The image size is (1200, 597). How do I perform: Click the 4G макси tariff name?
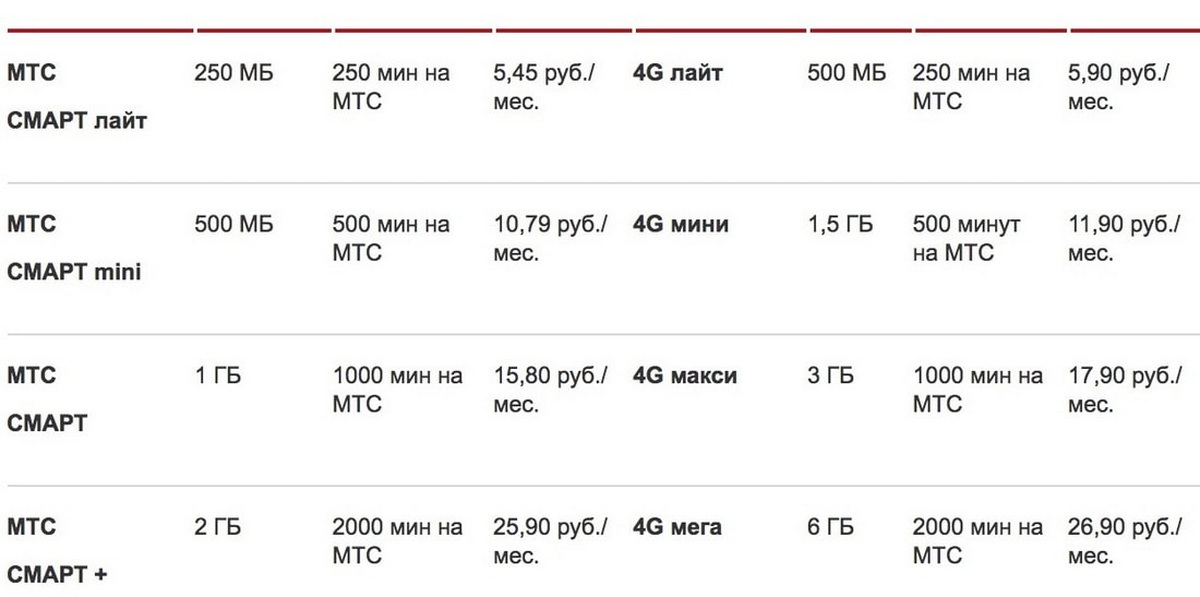(685, 376)
